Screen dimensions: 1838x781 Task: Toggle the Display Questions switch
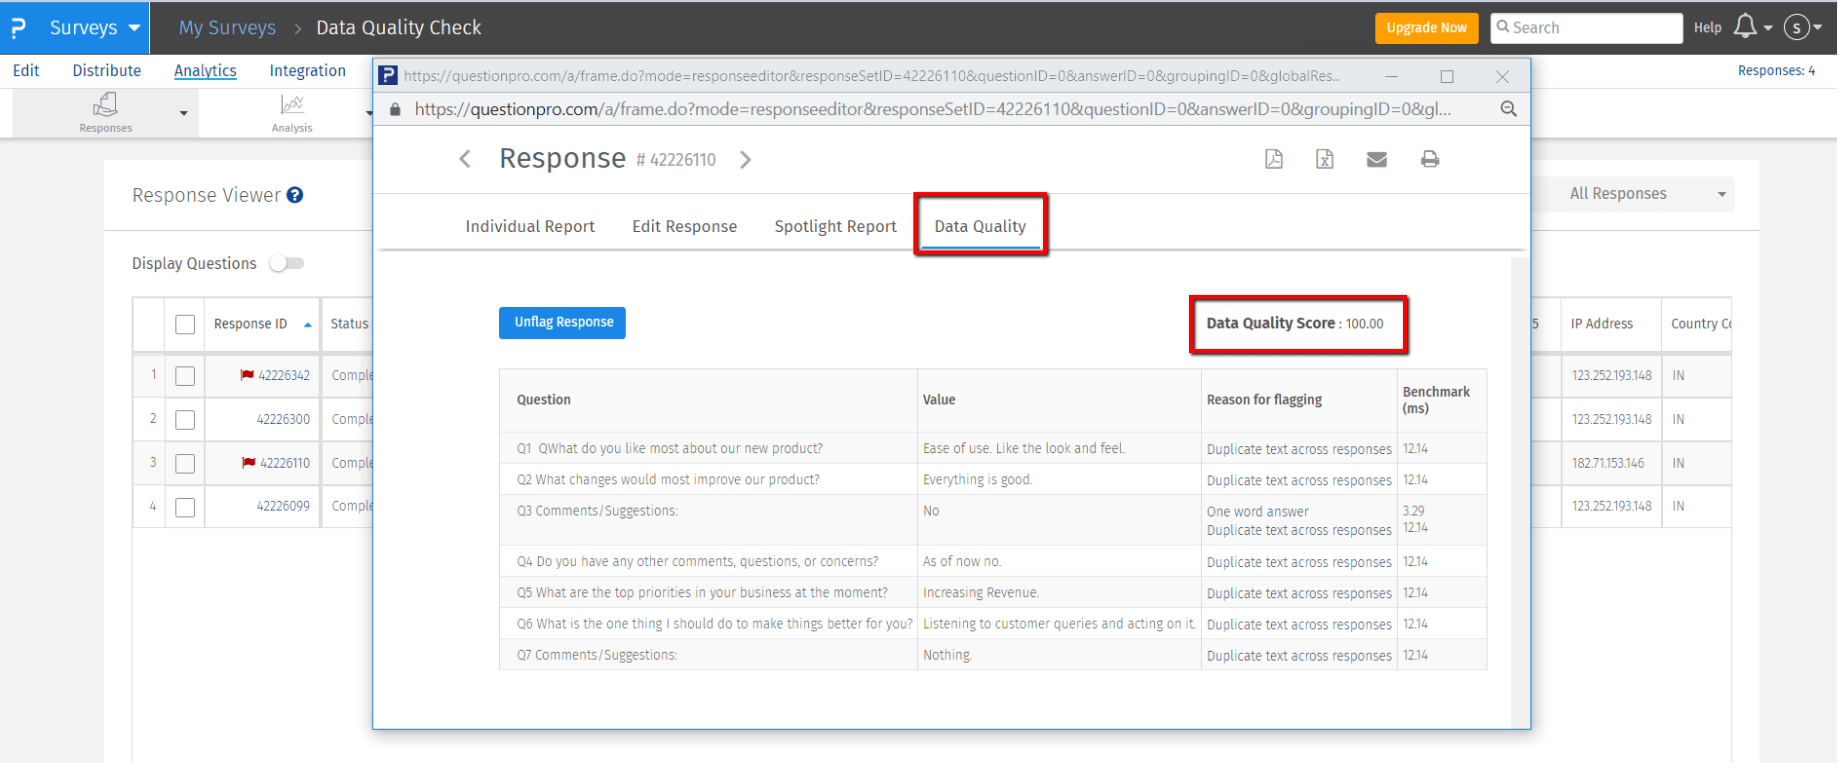tap(286, 263)
